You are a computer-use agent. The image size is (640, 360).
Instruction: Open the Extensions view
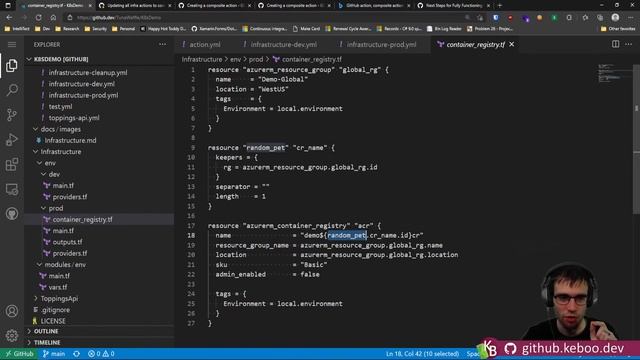coord(12,164)
